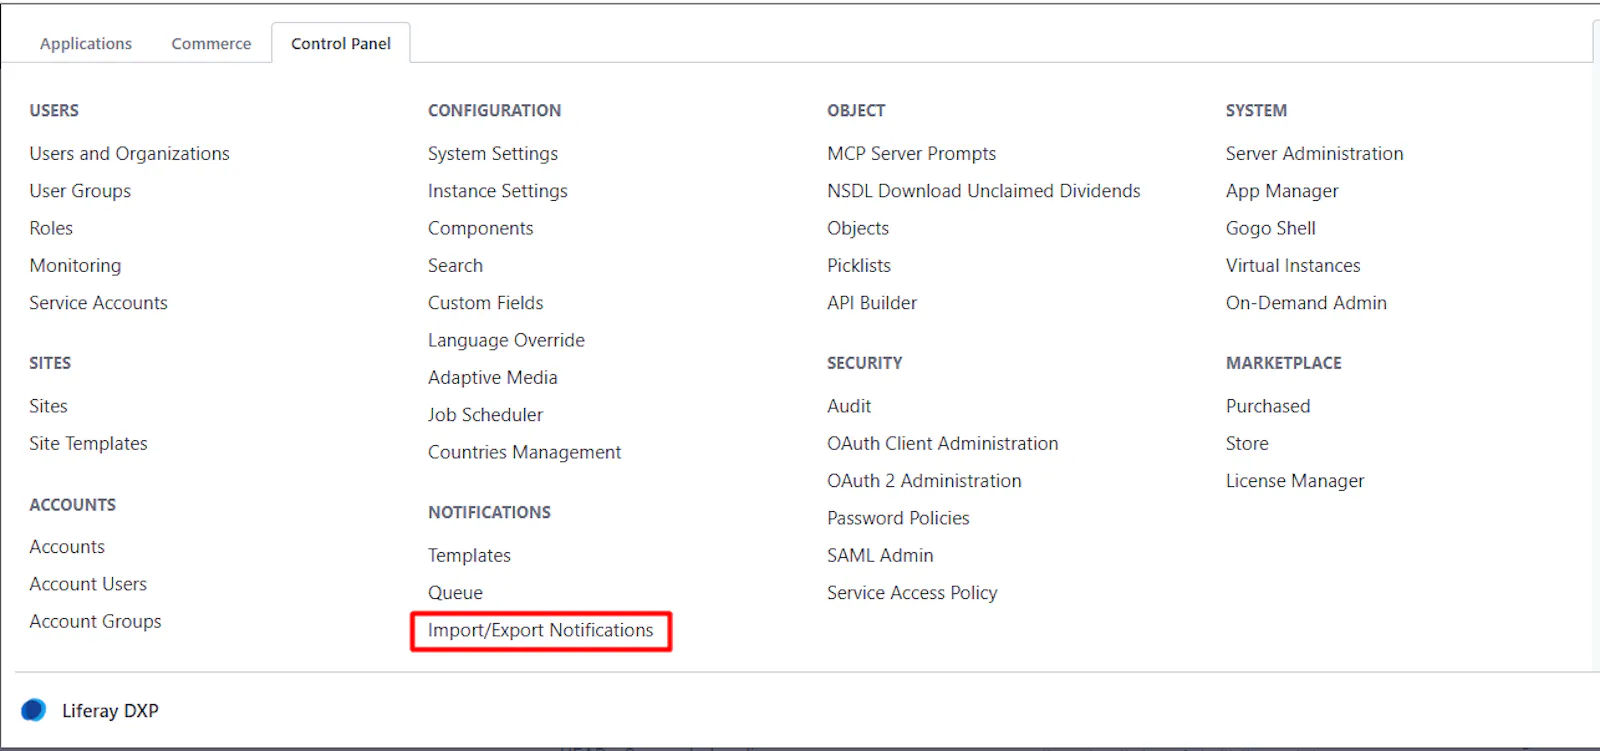Click the Liferay DXP label

pyautogui.click(x=110, y=711)
